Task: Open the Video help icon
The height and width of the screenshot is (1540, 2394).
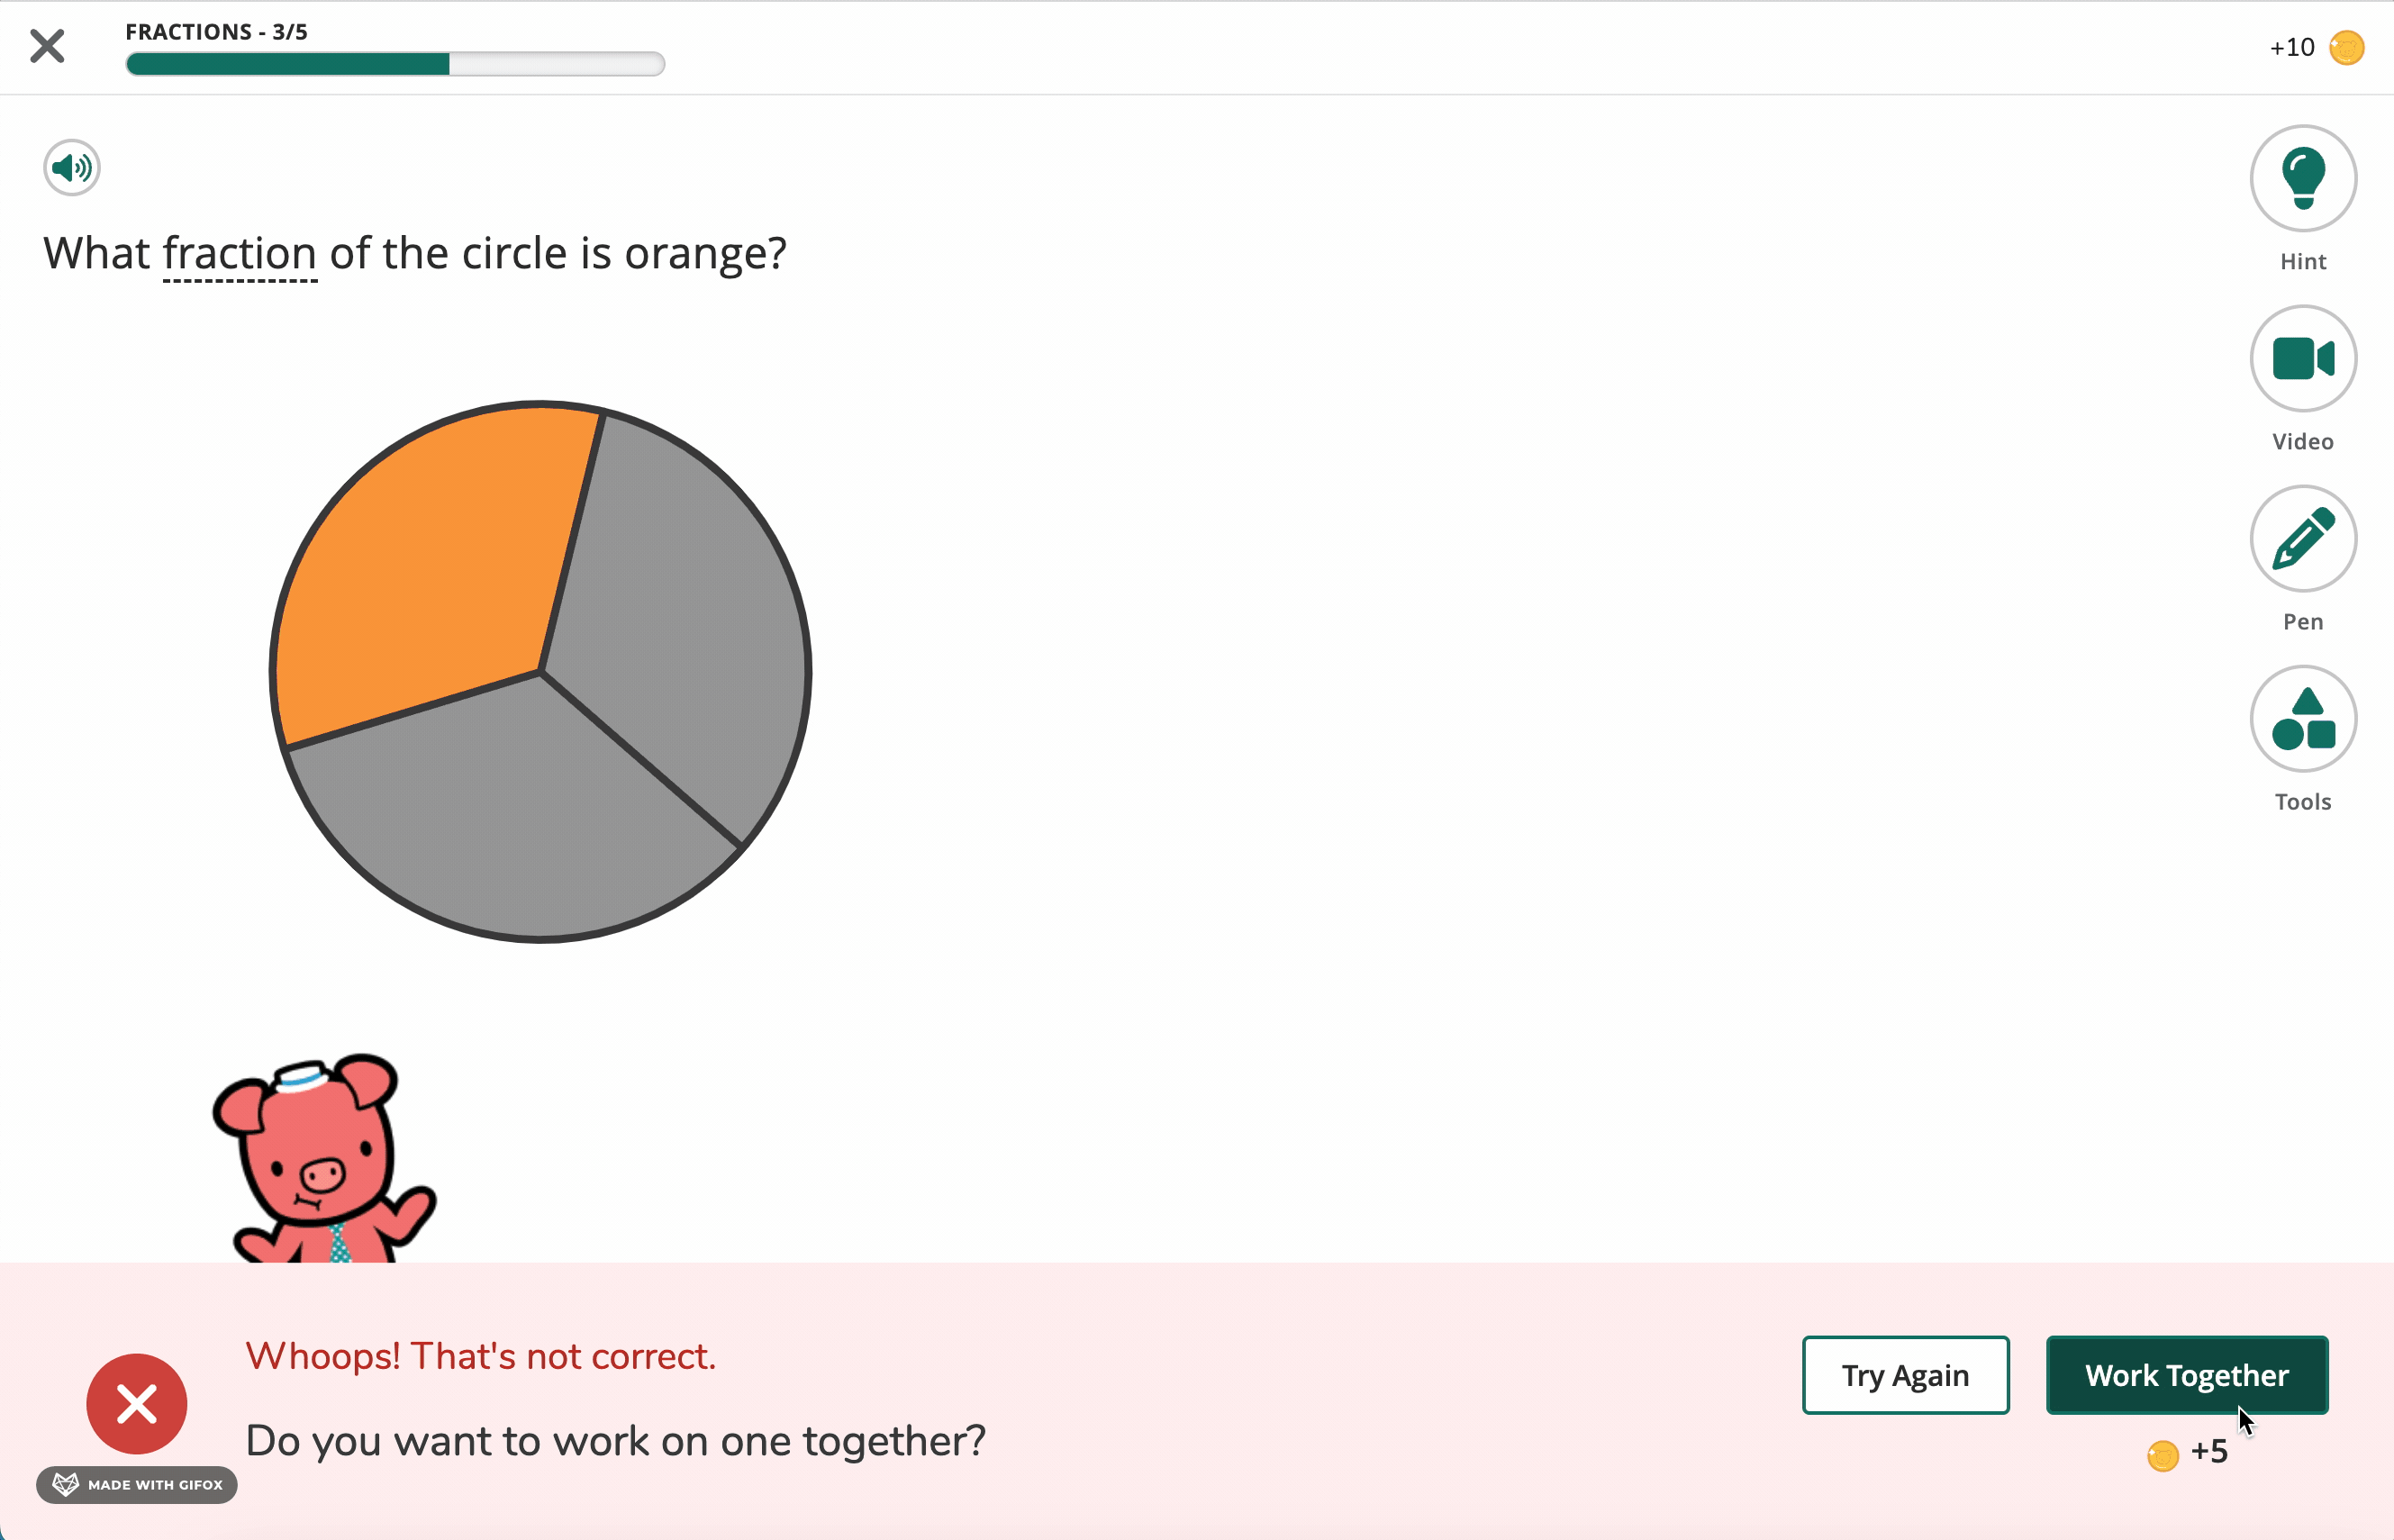Action: [x=2303, y=359]
